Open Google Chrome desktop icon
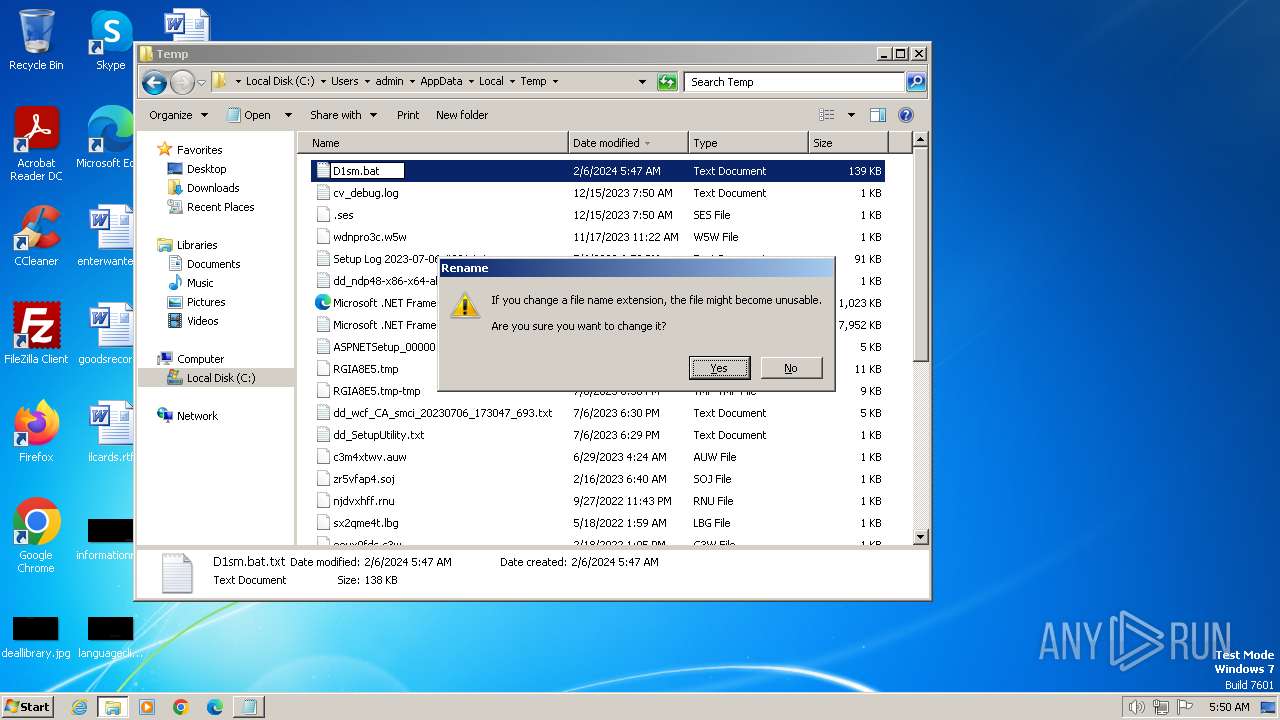 pyautogui.click(x=36, y=535)
